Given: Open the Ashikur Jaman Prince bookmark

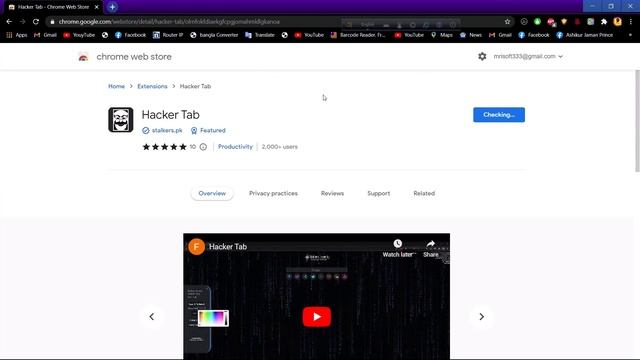Looking at the screenshot, I should tap(584, 35).
